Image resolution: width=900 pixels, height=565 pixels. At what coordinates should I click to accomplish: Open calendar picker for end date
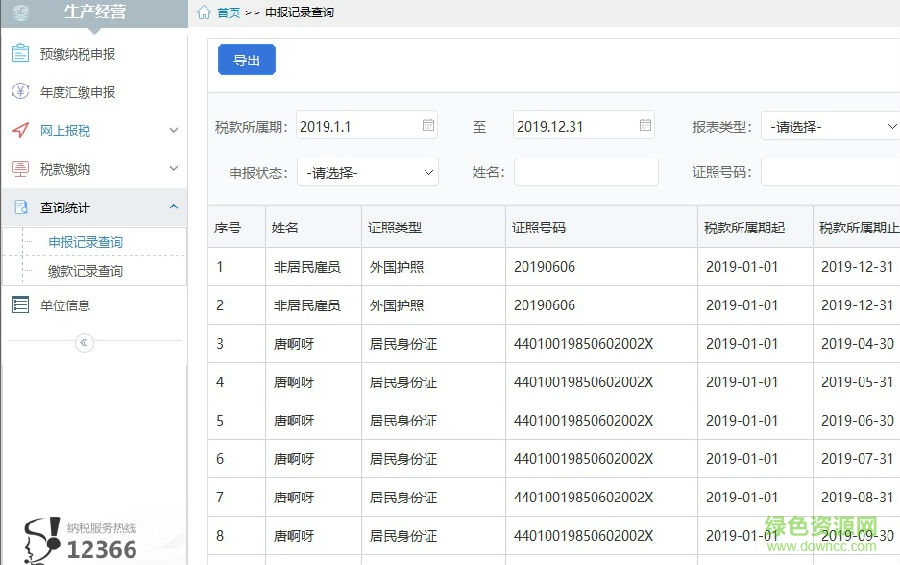pos(645,126)
